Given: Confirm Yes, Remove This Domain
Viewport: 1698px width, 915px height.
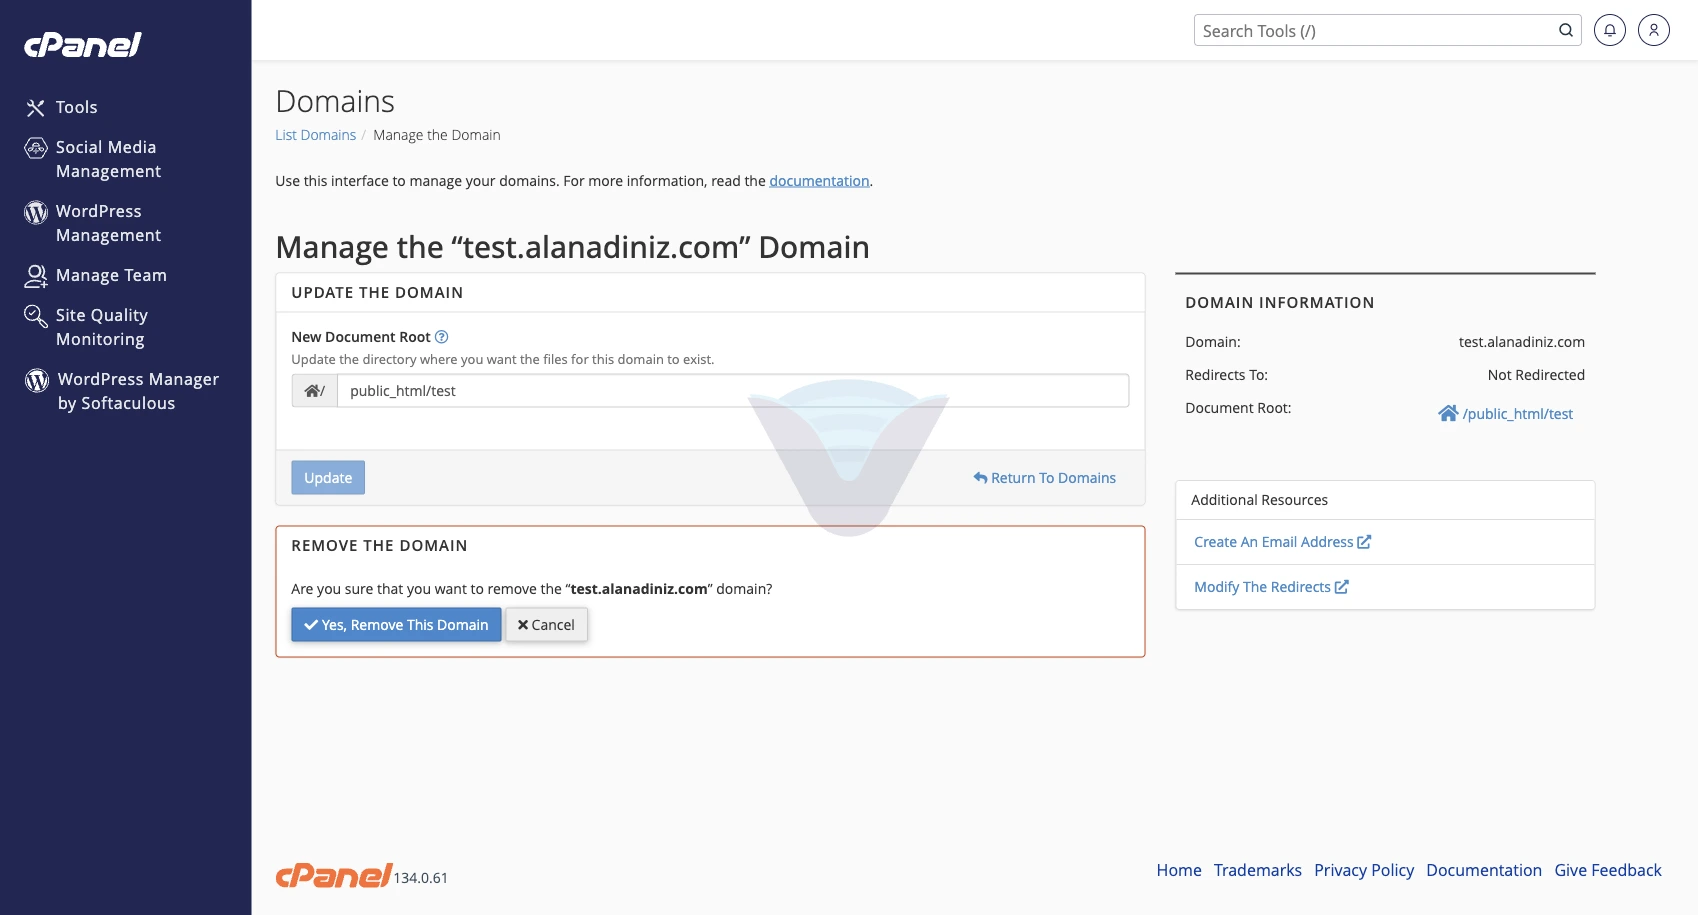Looking at the screenshot, I should tap(396, 625).
